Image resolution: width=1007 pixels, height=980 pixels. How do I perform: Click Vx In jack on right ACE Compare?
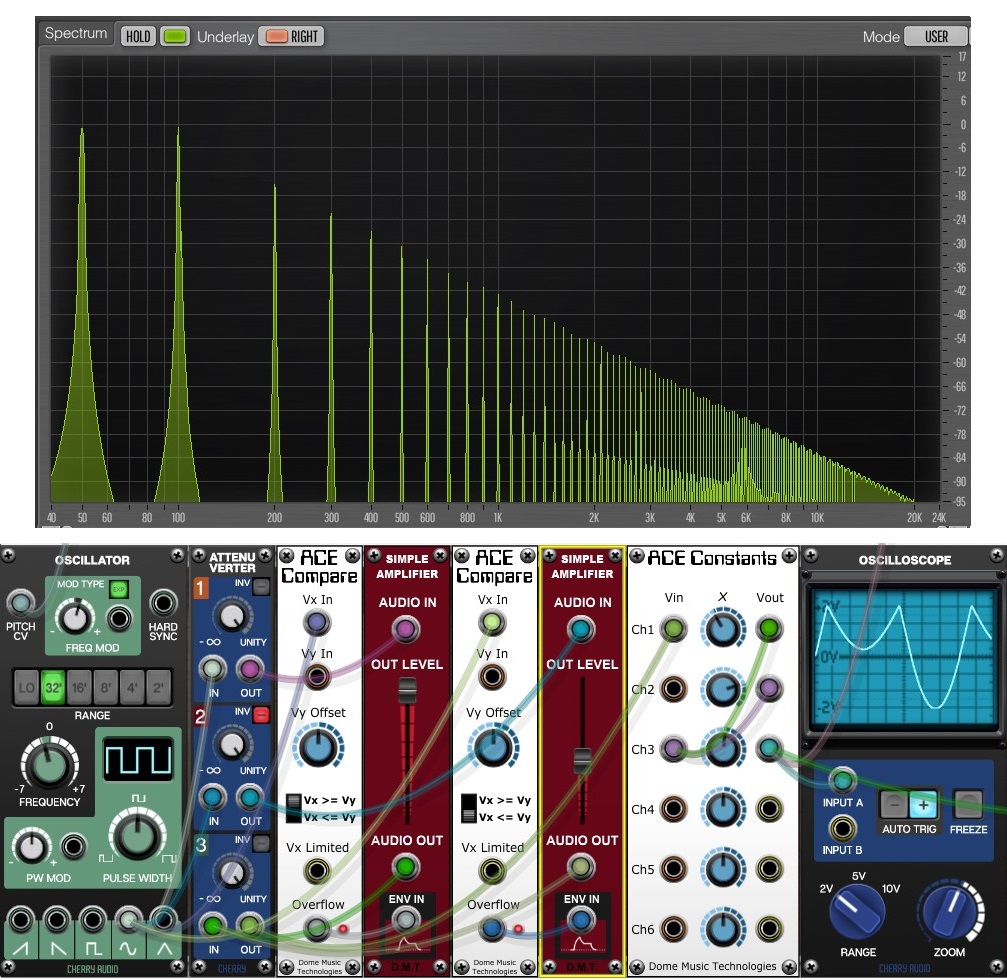click(492, 622)
